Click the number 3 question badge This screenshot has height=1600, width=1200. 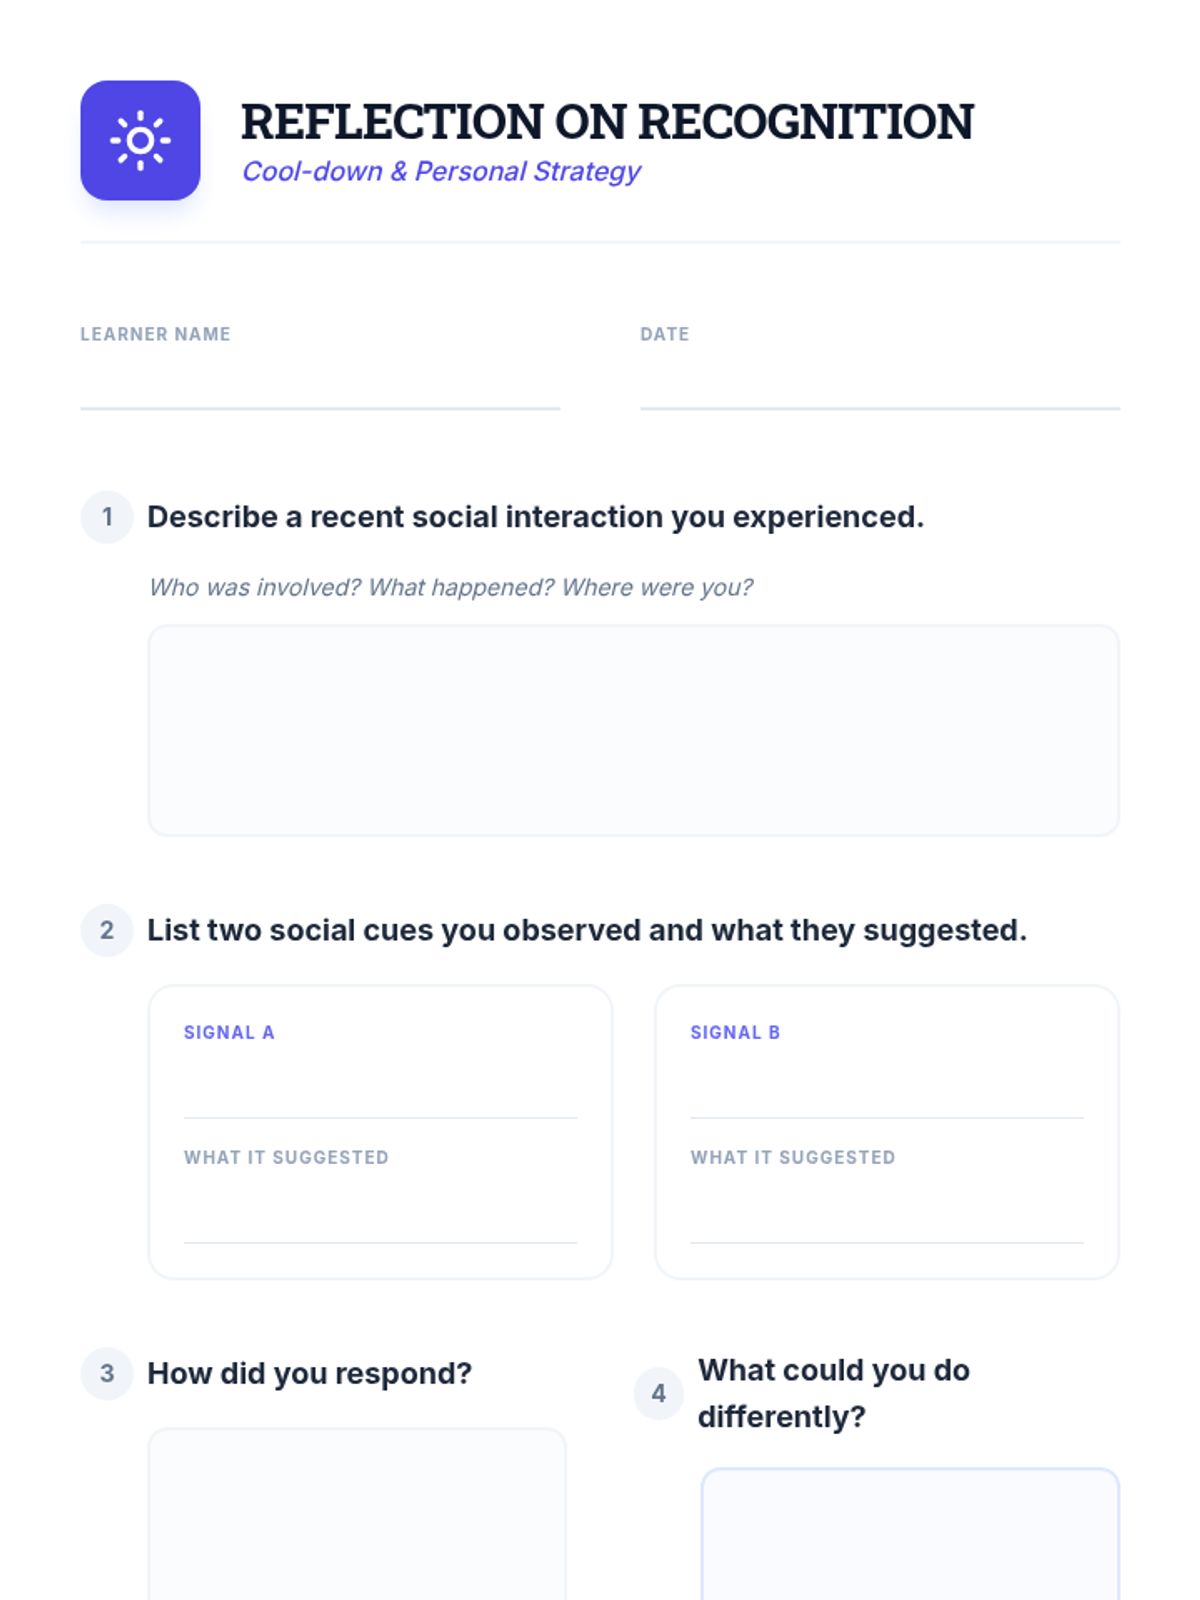tap(107, 1373)
